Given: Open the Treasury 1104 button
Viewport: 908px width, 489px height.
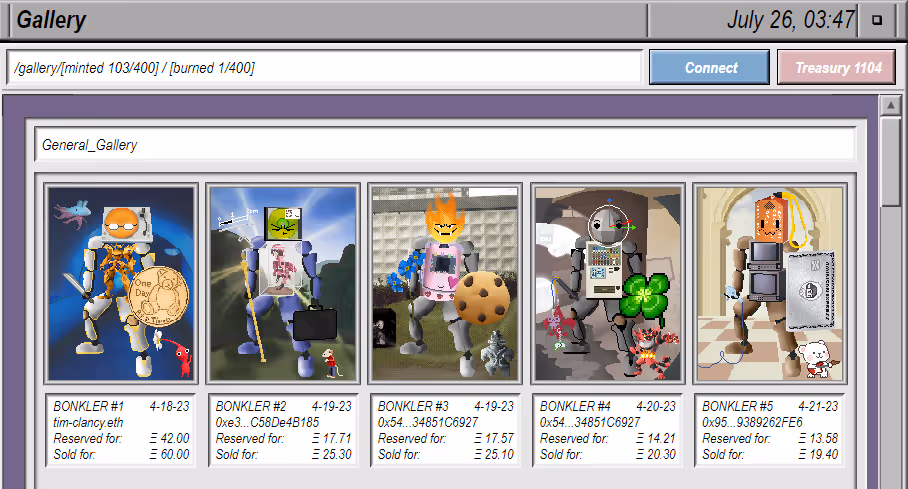Looking at the screenshot, I should pos(837,68).
